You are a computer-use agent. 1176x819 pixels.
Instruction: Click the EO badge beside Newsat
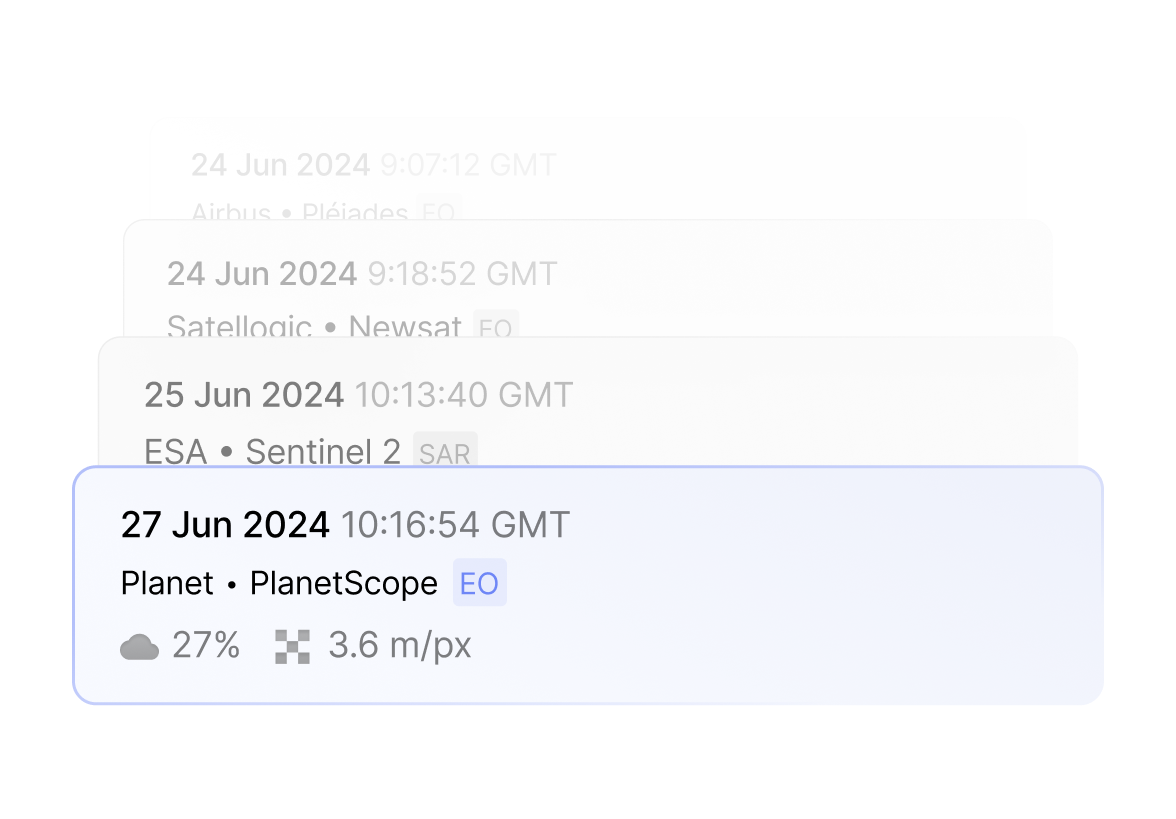(496, 327)
